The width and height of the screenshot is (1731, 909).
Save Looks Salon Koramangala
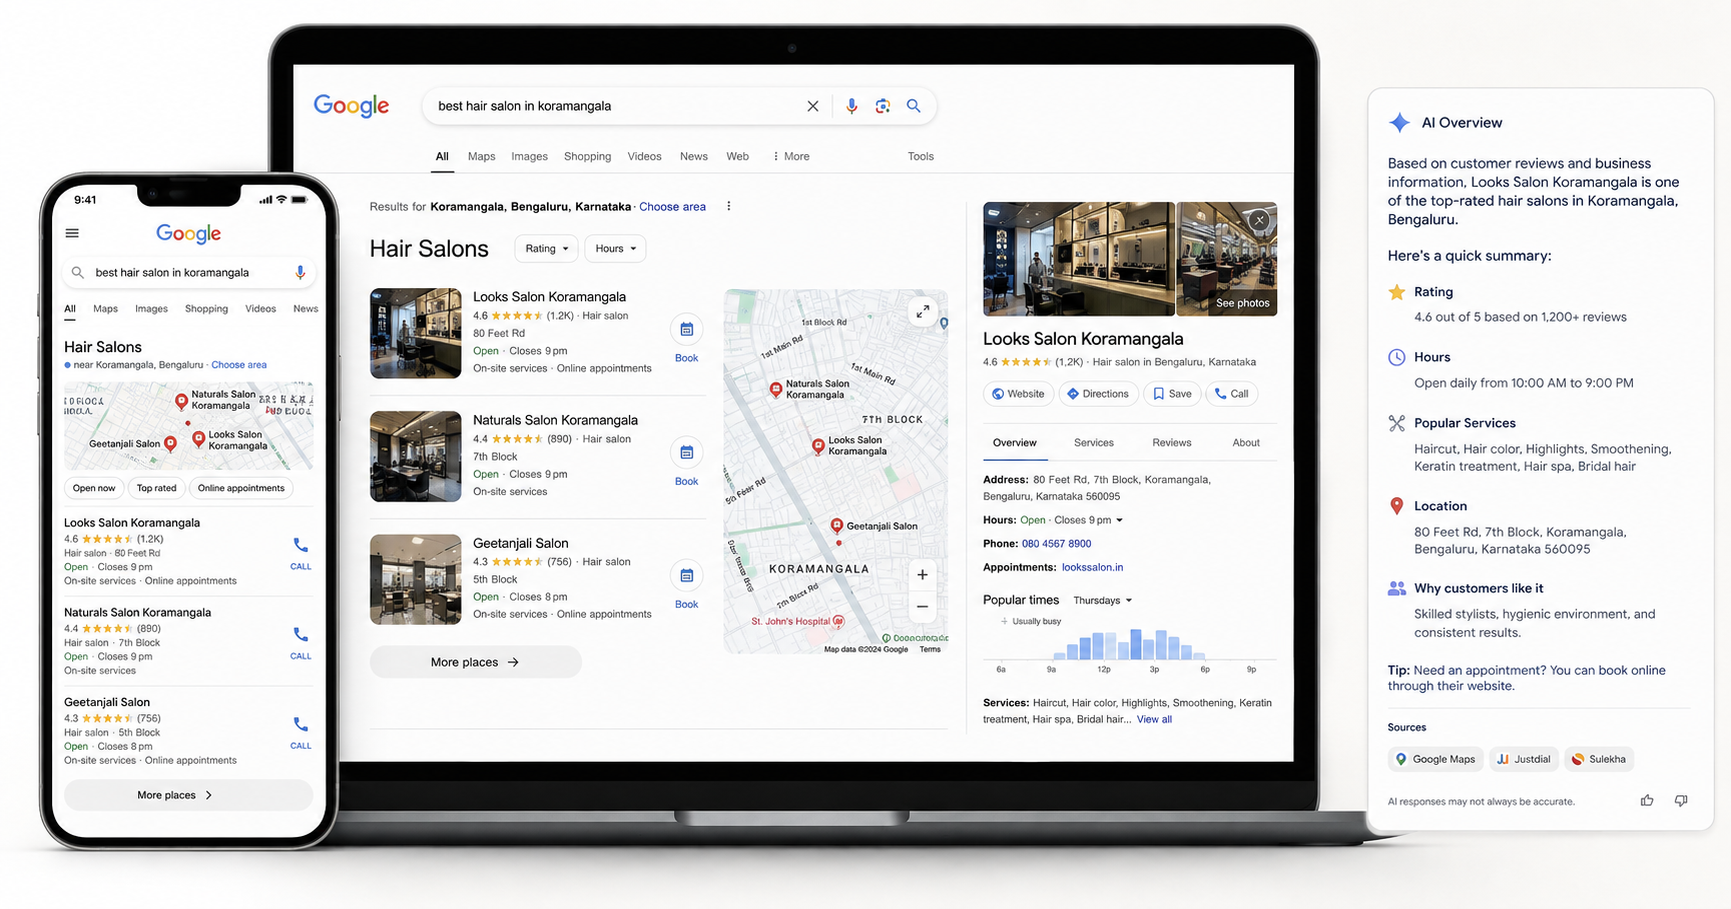point(1173,394)
